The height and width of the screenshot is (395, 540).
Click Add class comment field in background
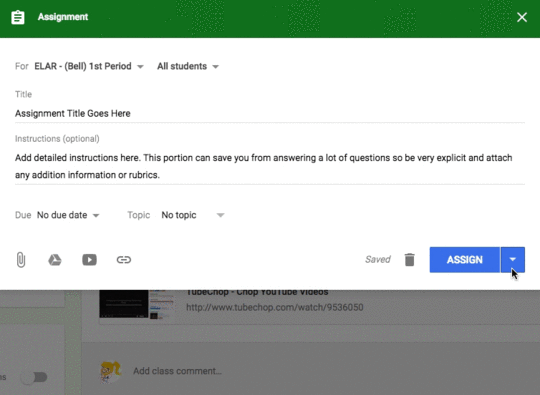177,371
